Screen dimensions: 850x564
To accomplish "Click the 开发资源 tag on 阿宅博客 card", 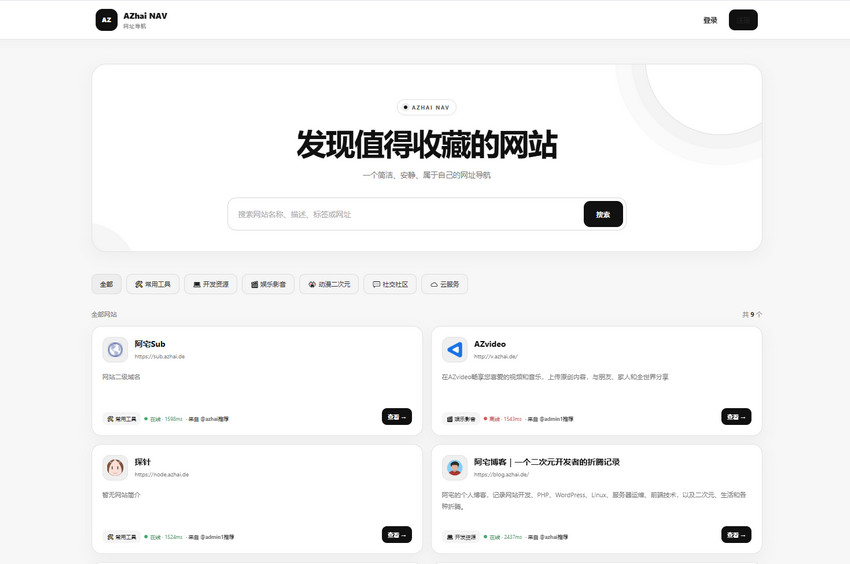I will [461, 537].
